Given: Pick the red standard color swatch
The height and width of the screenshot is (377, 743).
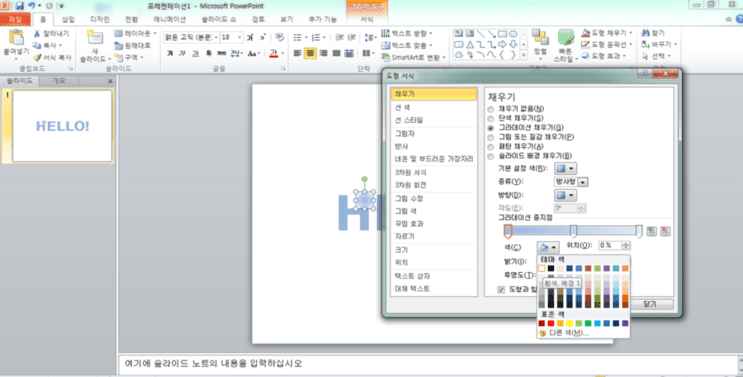Looking at the screenshot, I should tap(551, 323).
